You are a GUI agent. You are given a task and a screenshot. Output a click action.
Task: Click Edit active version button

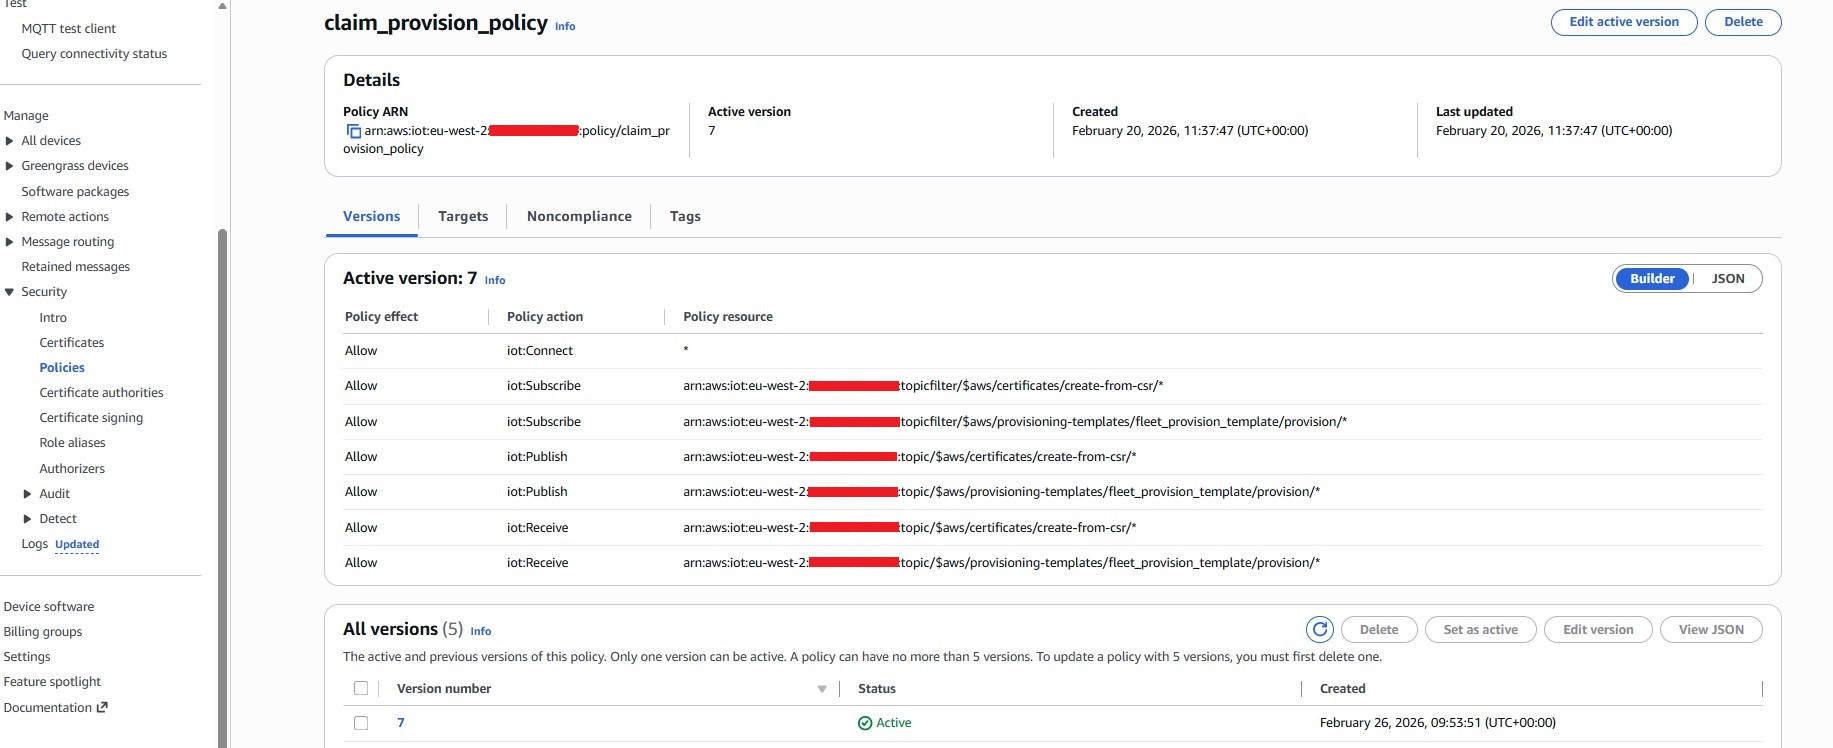click(x=1623, y=22)
